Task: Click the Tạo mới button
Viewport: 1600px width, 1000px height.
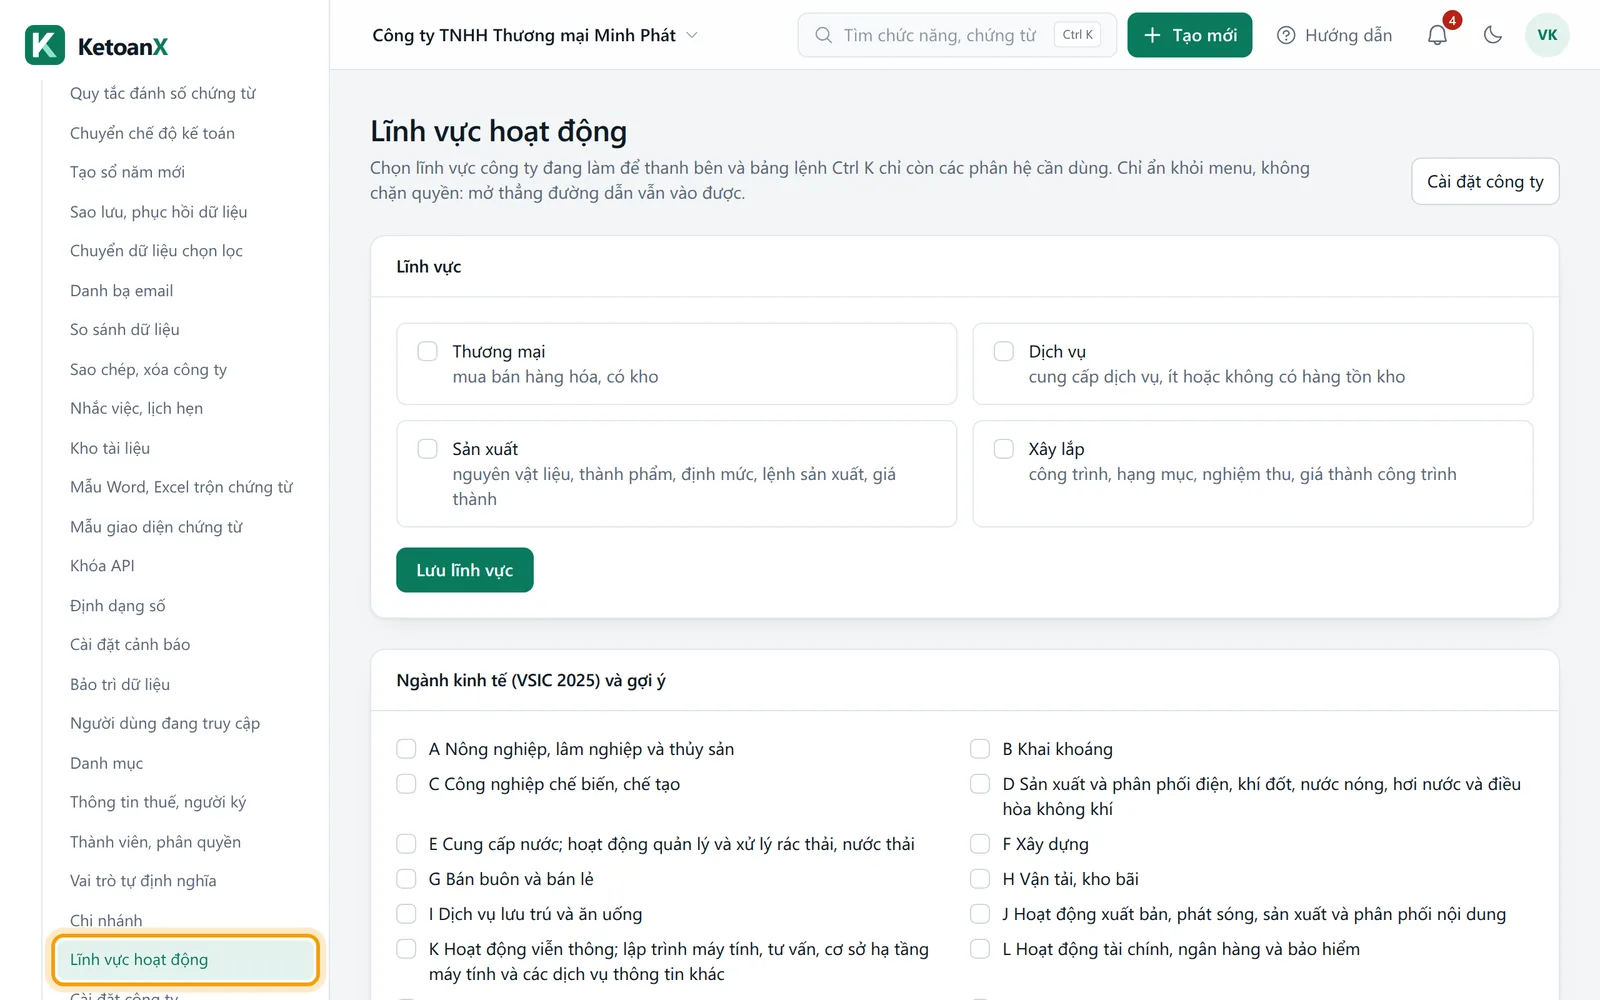Action: (x=1189, y=35)
